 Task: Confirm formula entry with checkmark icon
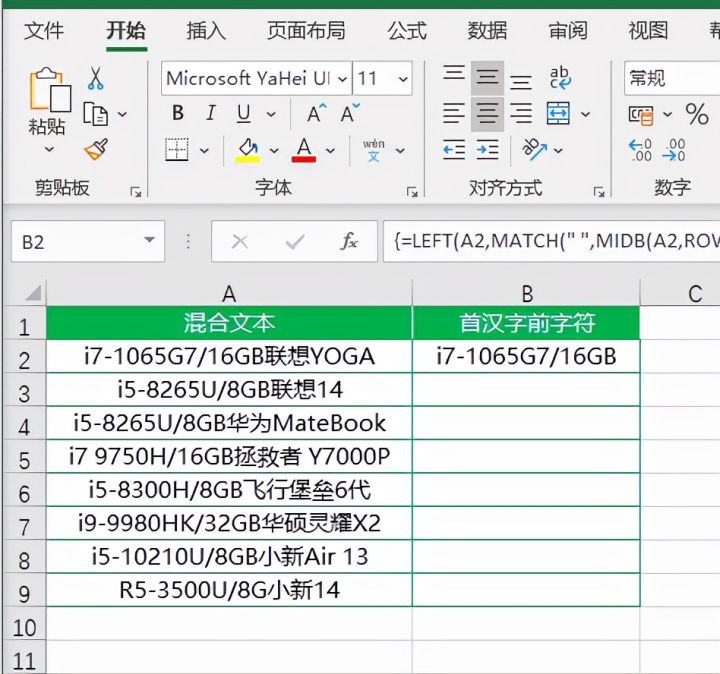[295, 241]
